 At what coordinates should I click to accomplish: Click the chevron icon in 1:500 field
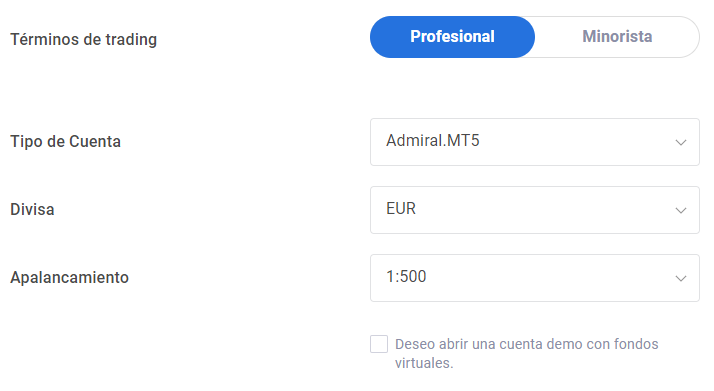click(681, 278)
